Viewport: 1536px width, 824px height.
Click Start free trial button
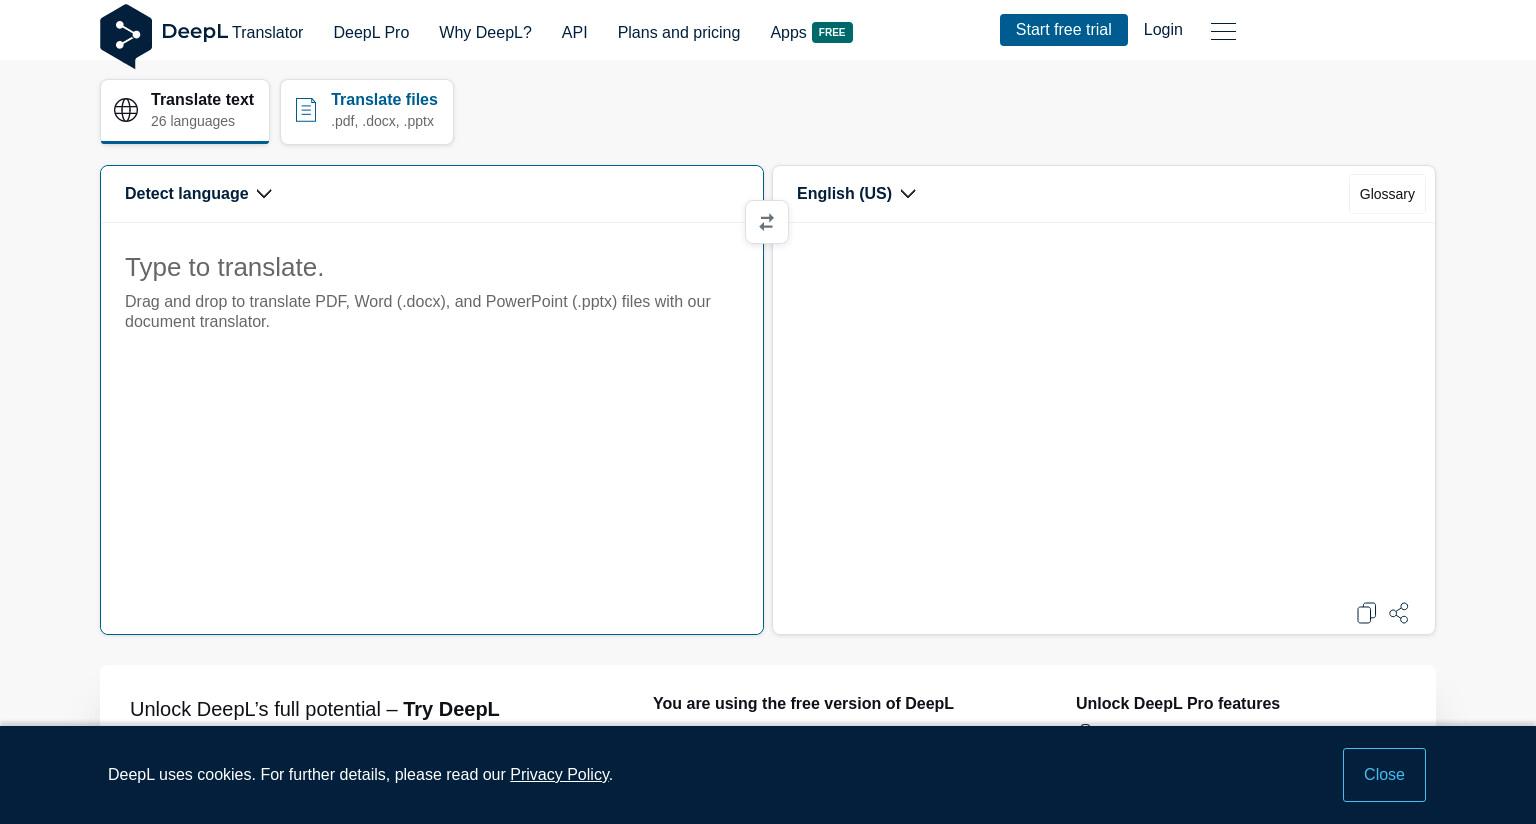[x=1064, y=30]
